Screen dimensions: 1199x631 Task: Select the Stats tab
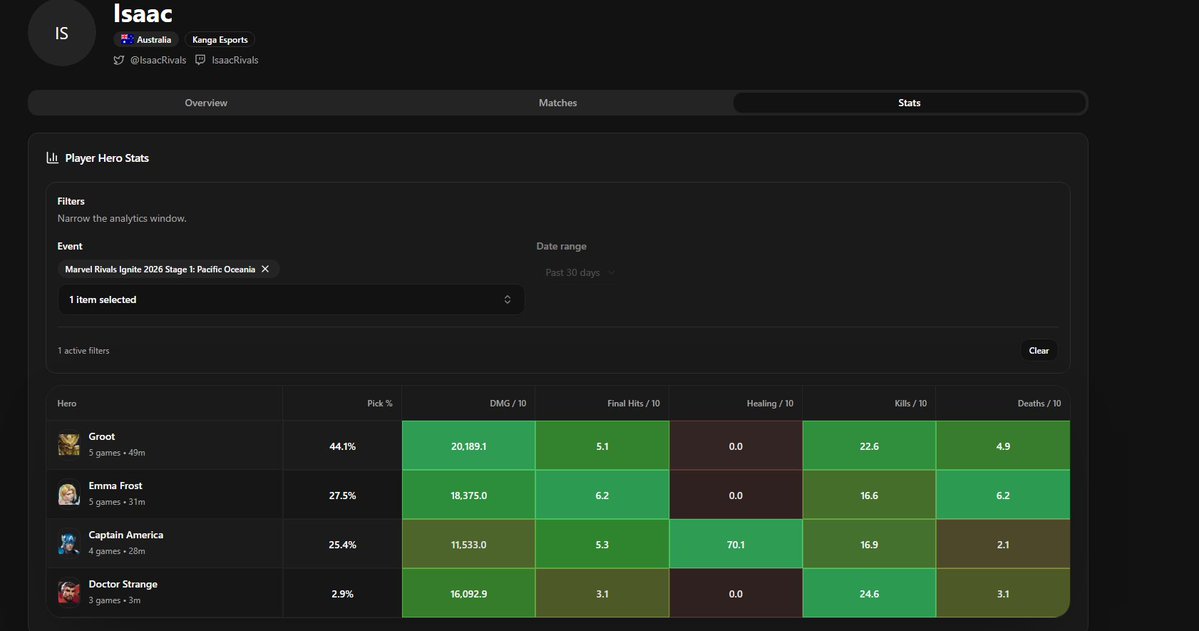909,102
